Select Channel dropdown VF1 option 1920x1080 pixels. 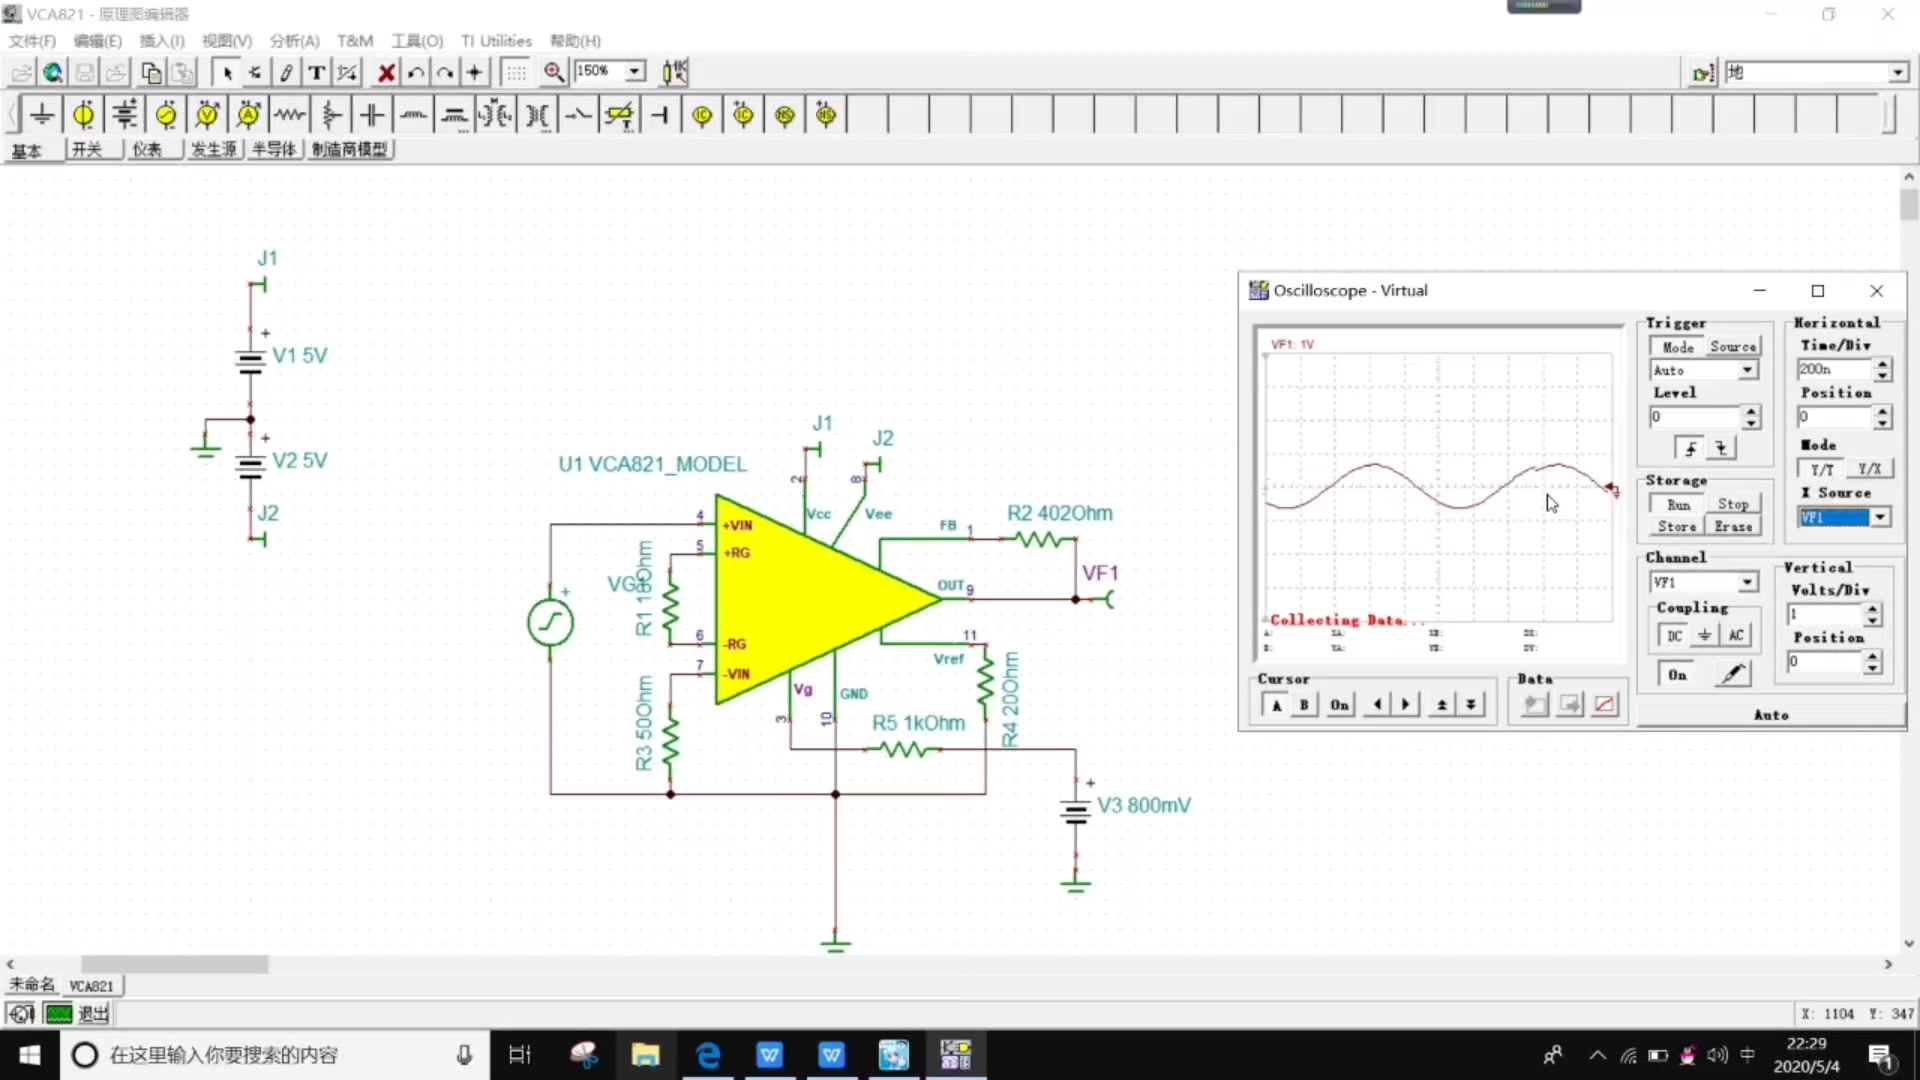point(1701,582)
